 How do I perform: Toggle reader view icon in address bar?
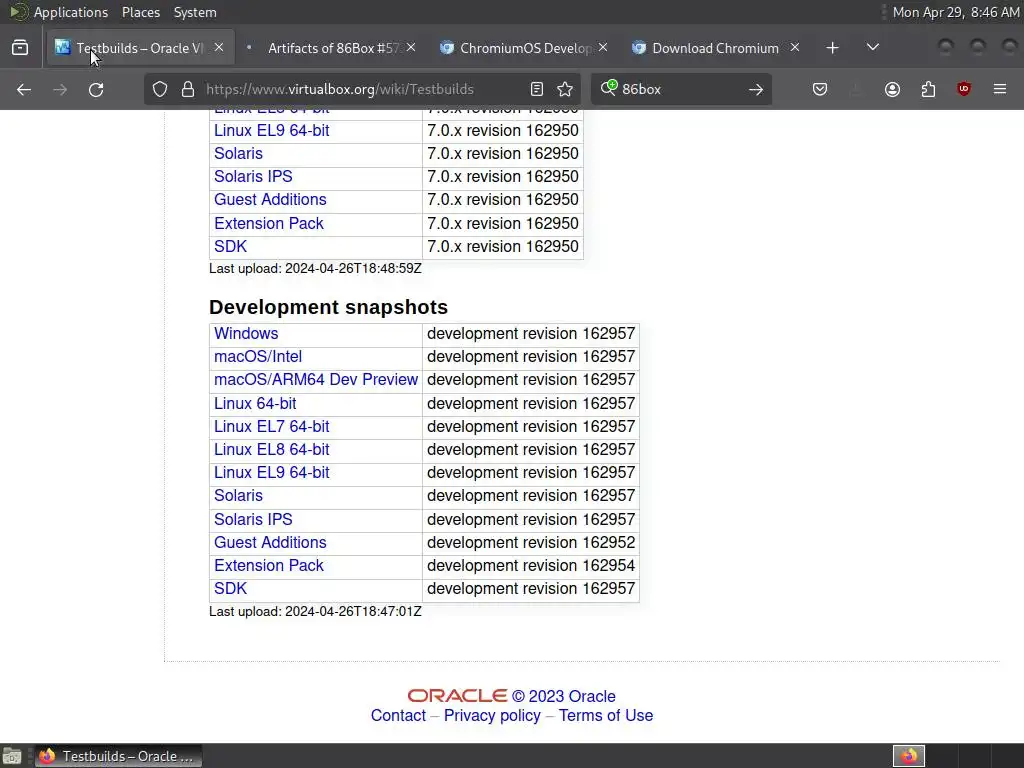pos(537,89)
